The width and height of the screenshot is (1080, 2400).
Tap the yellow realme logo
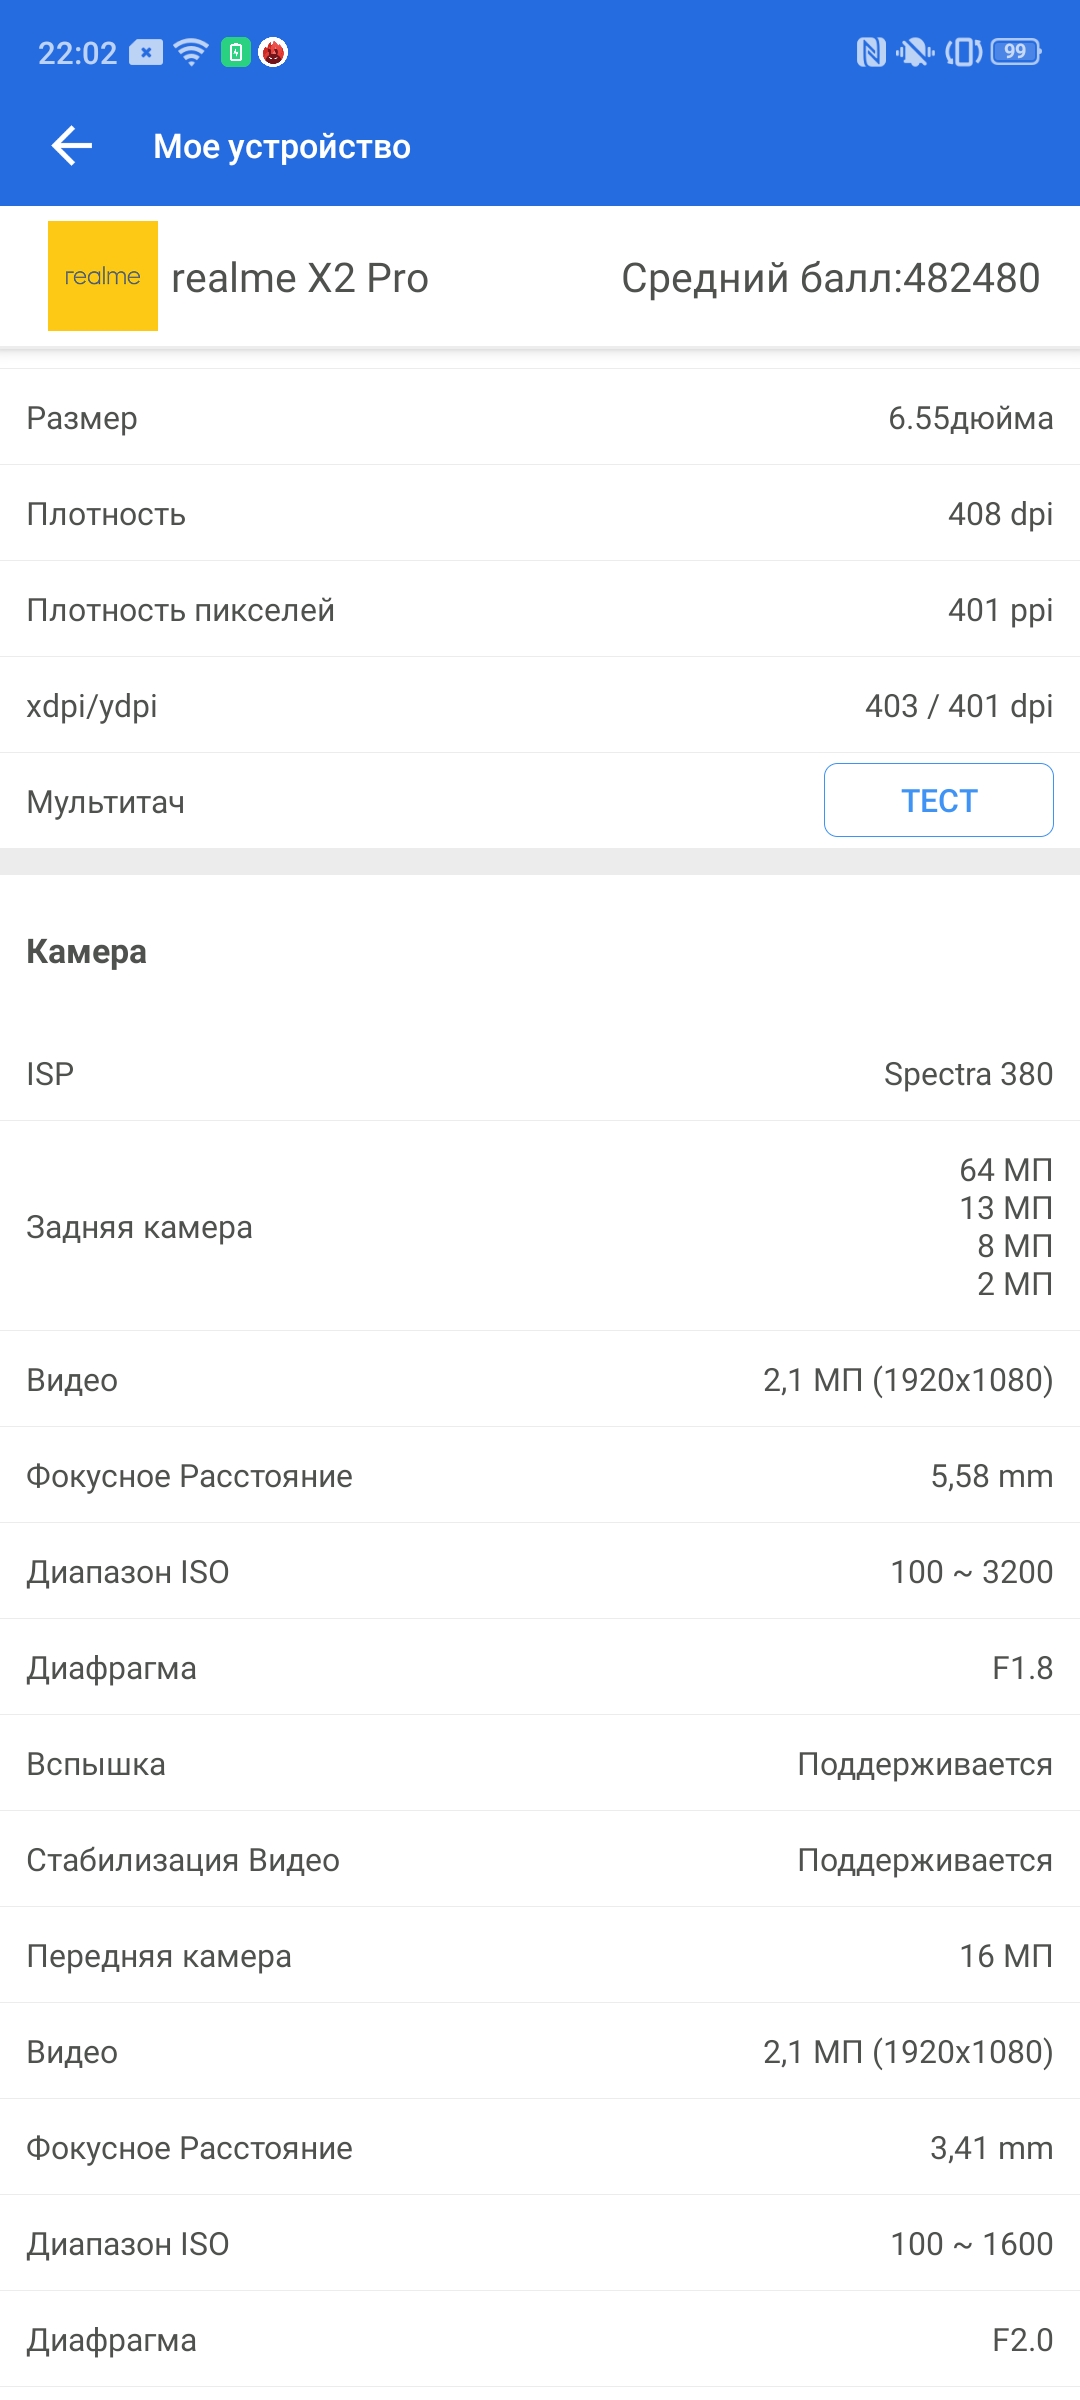click(103, 276)
